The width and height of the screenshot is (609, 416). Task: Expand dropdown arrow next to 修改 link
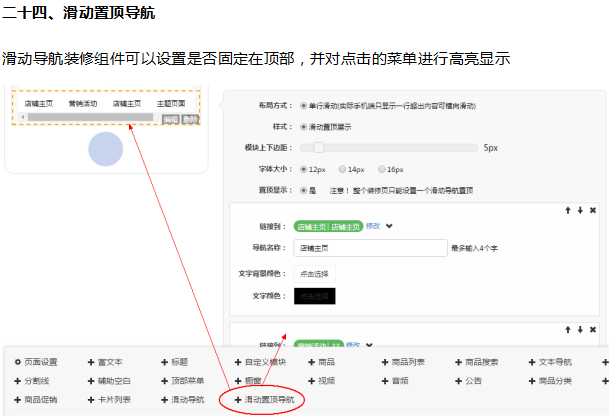tap(390, 226)
